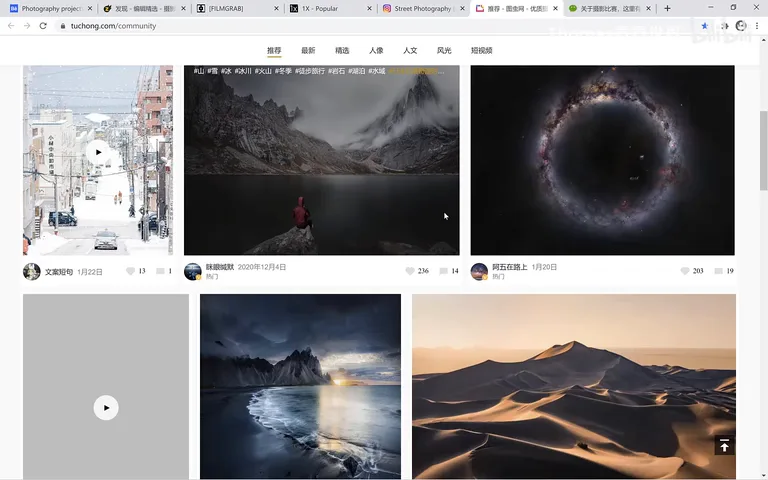Close the 1X - Popular tab
Image resolution: width=768 pixels, height=480 pixels.
tap(369, 8)
